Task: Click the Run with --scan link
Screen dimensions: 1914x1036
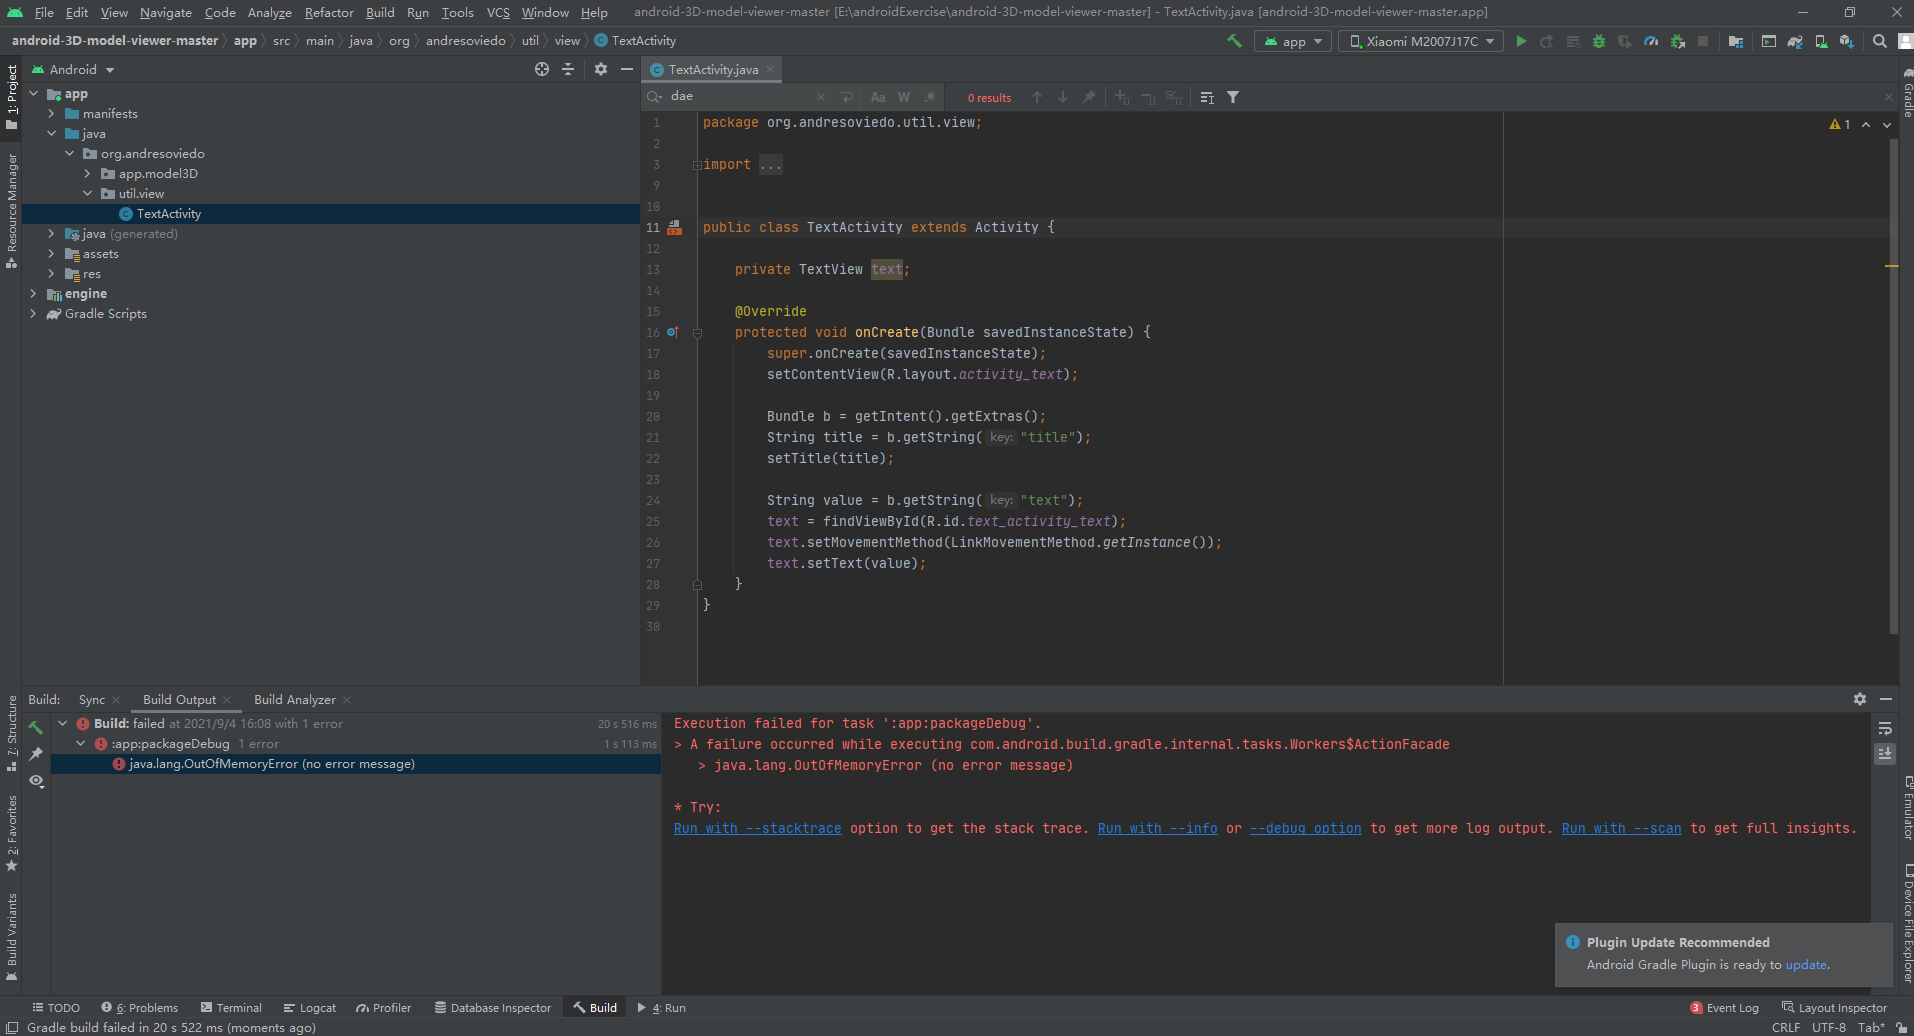Action: [x=1621, y=828]
